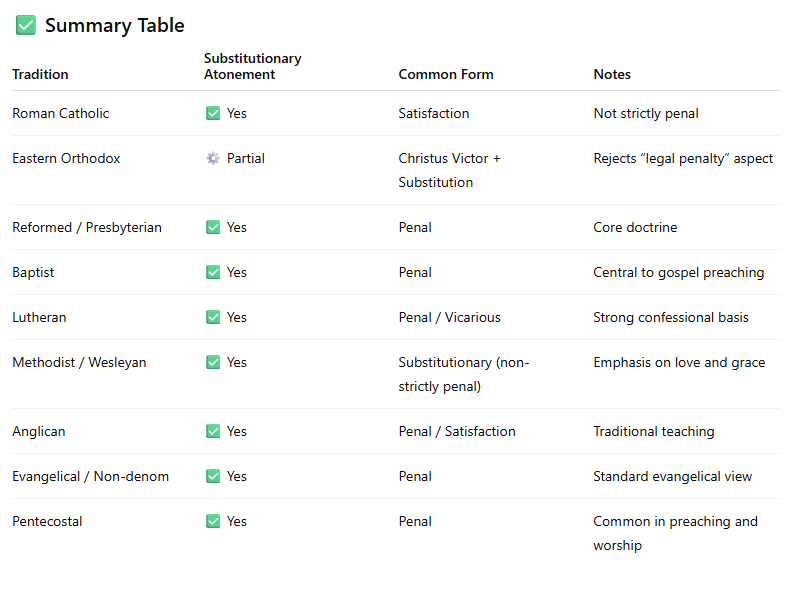Click the Tradition column header

click(40, 74)
